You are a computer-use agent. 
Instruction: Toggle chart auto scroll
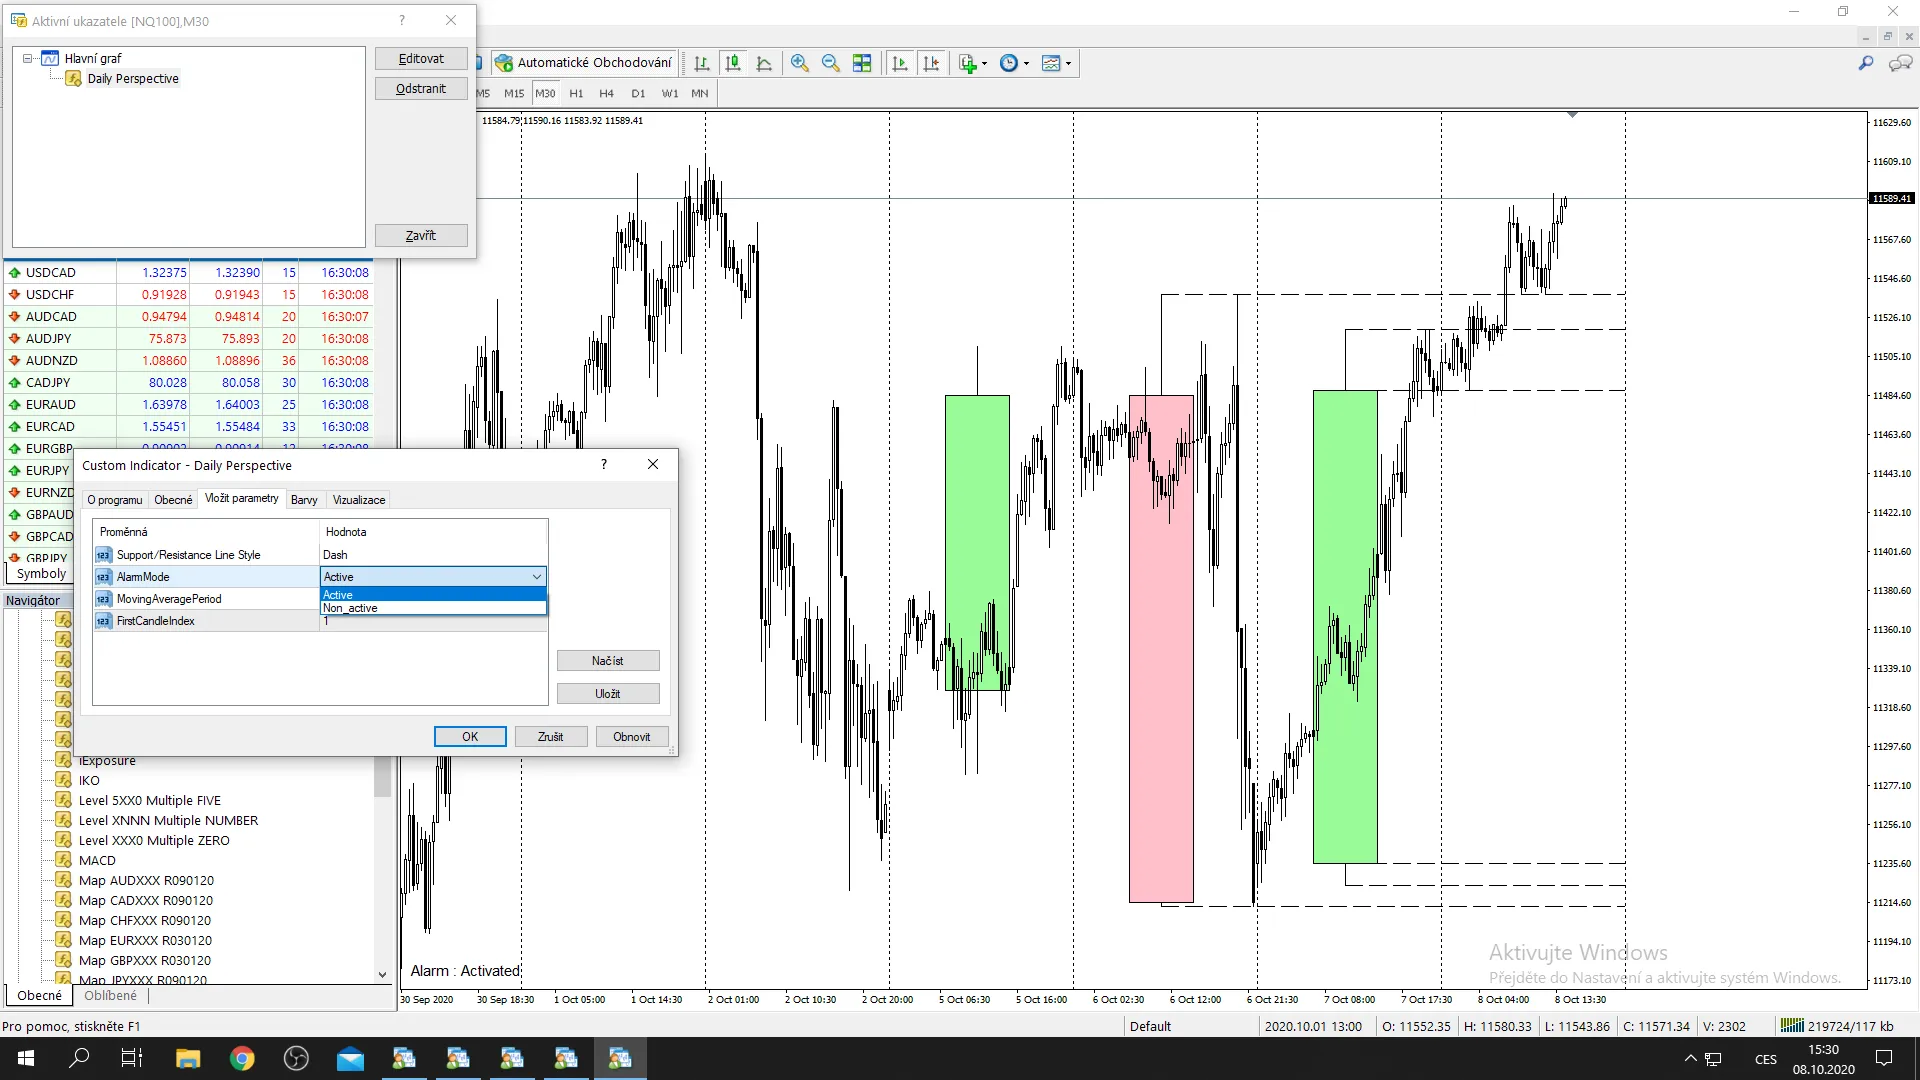pos(899,62)
